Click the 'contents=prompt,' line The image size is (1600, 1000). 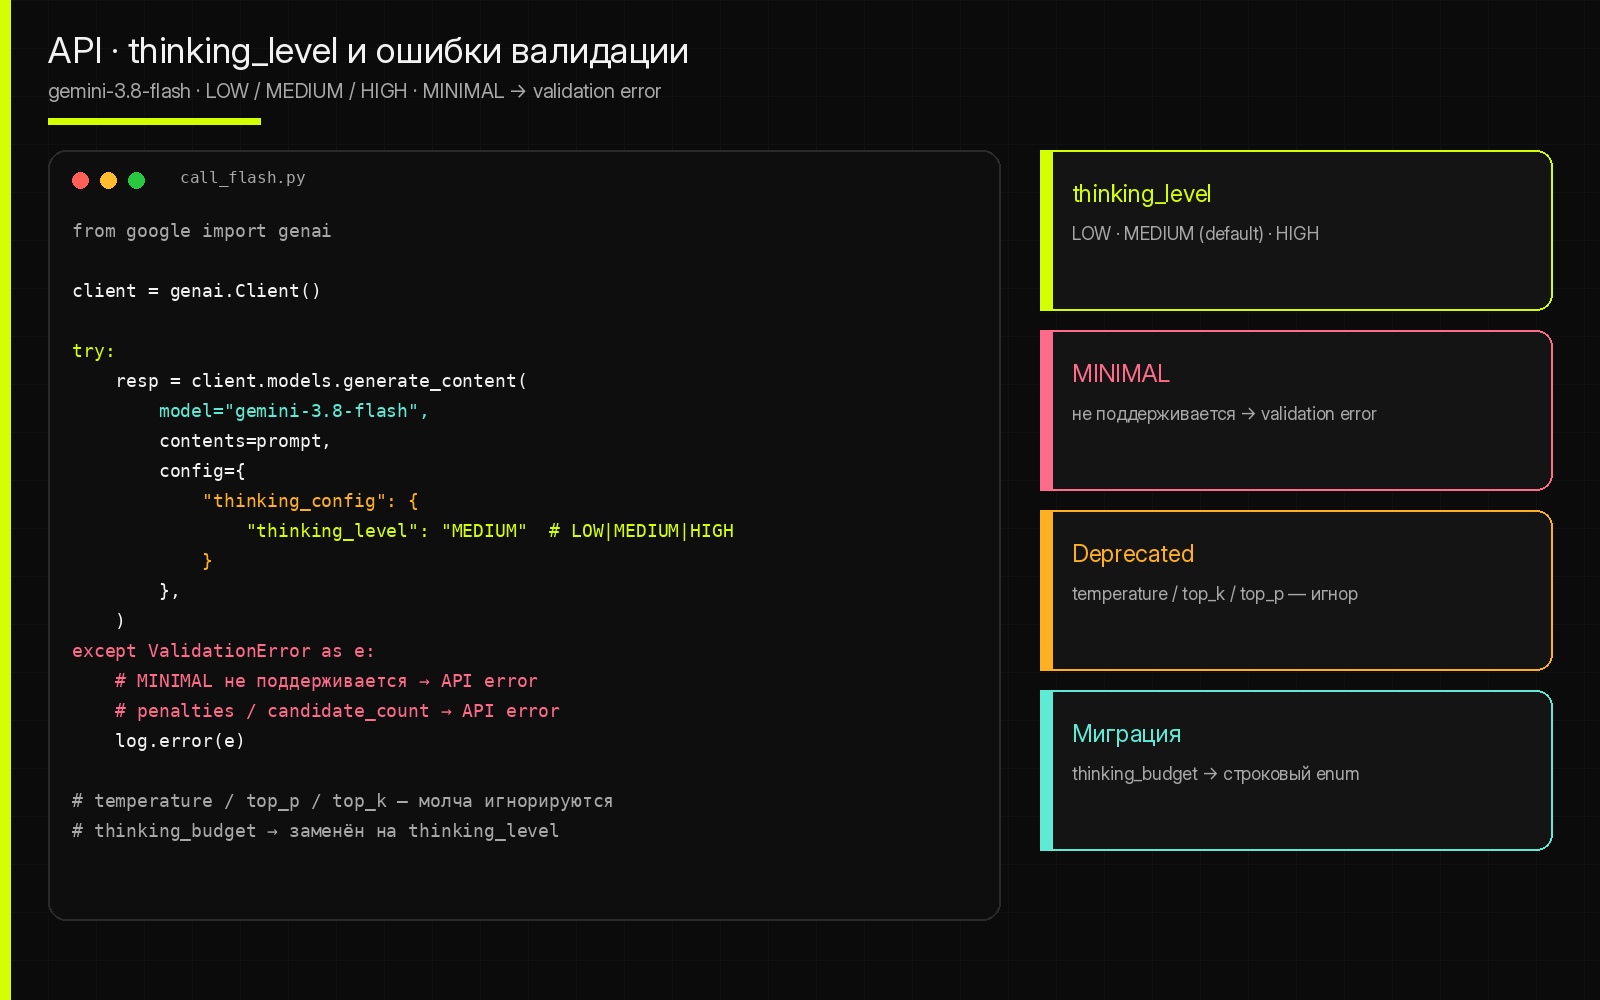pyautogui.click(x=245, y=441)
